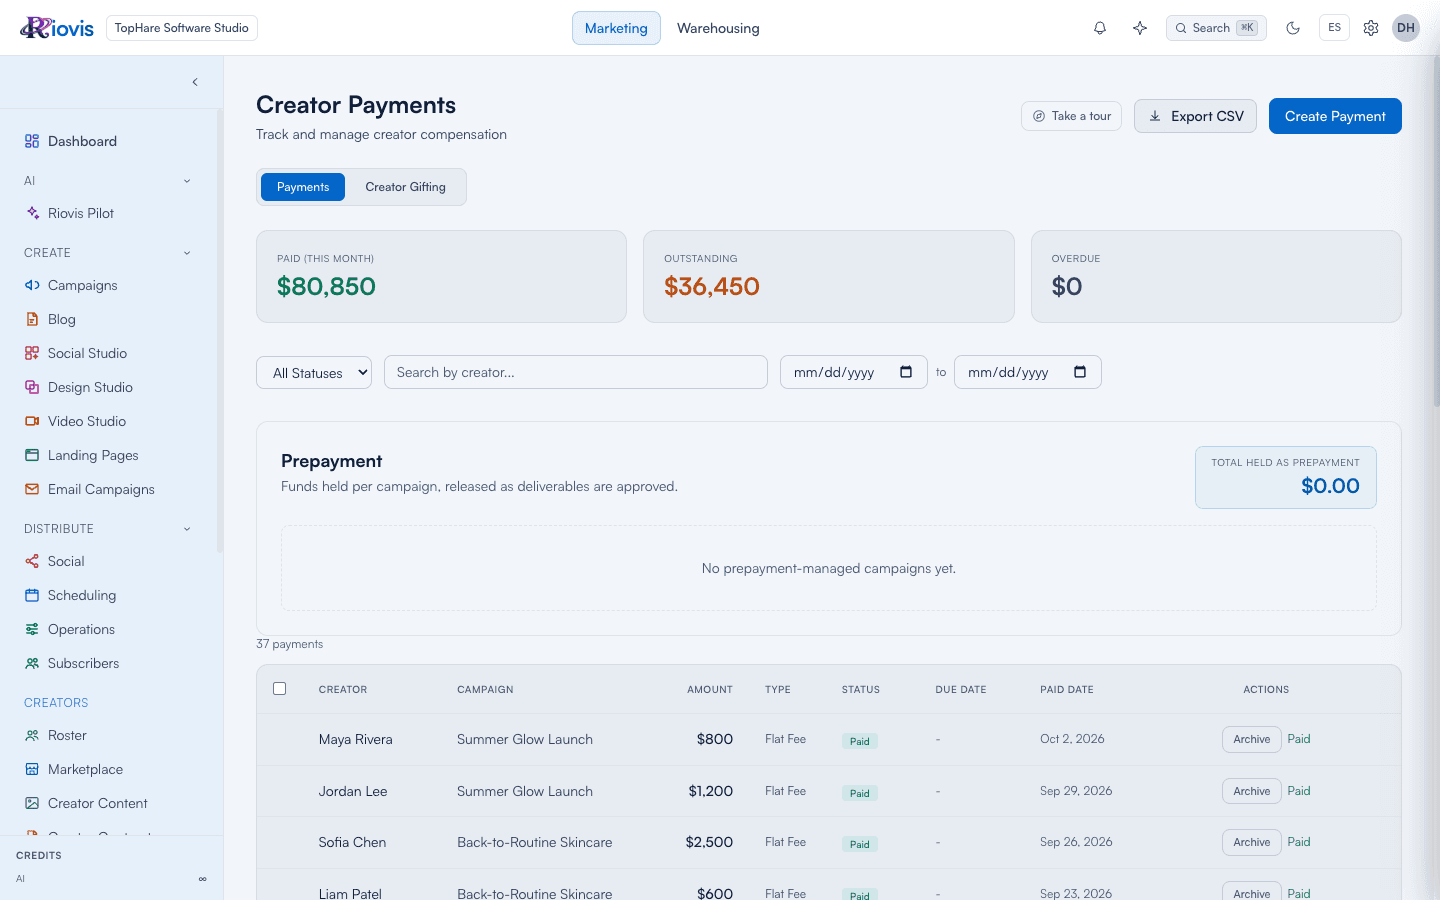
Task: Click the AI sparkle icon in header
Action: (x=1140, y=28)
